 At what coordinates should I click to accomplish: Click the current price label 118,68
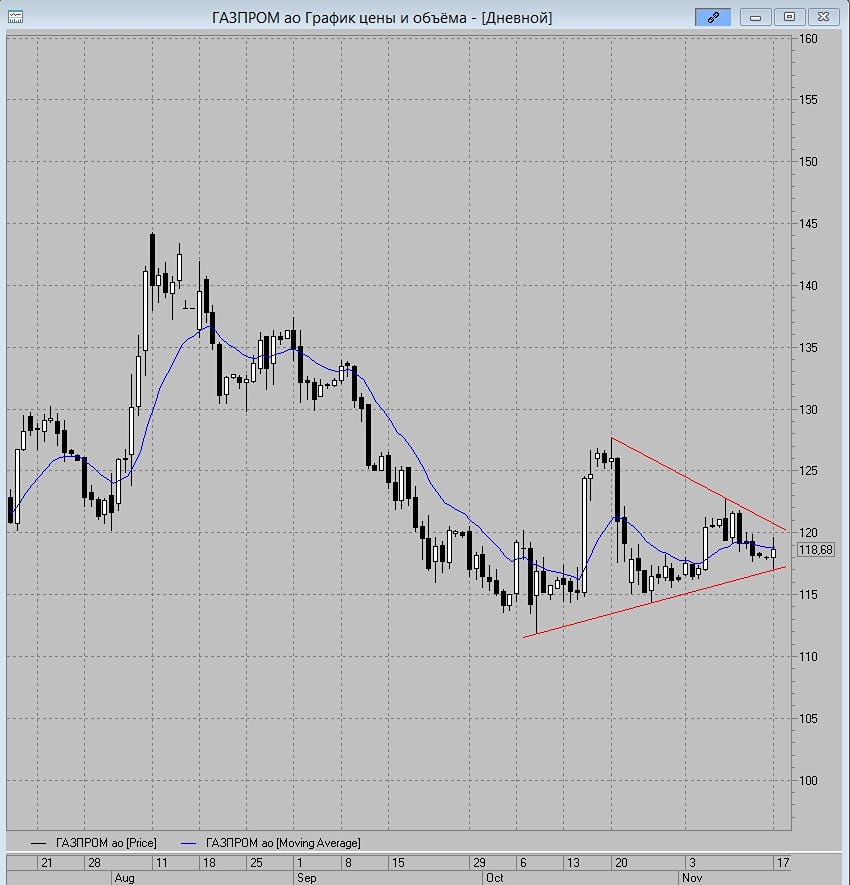click(x=816, y=550)
